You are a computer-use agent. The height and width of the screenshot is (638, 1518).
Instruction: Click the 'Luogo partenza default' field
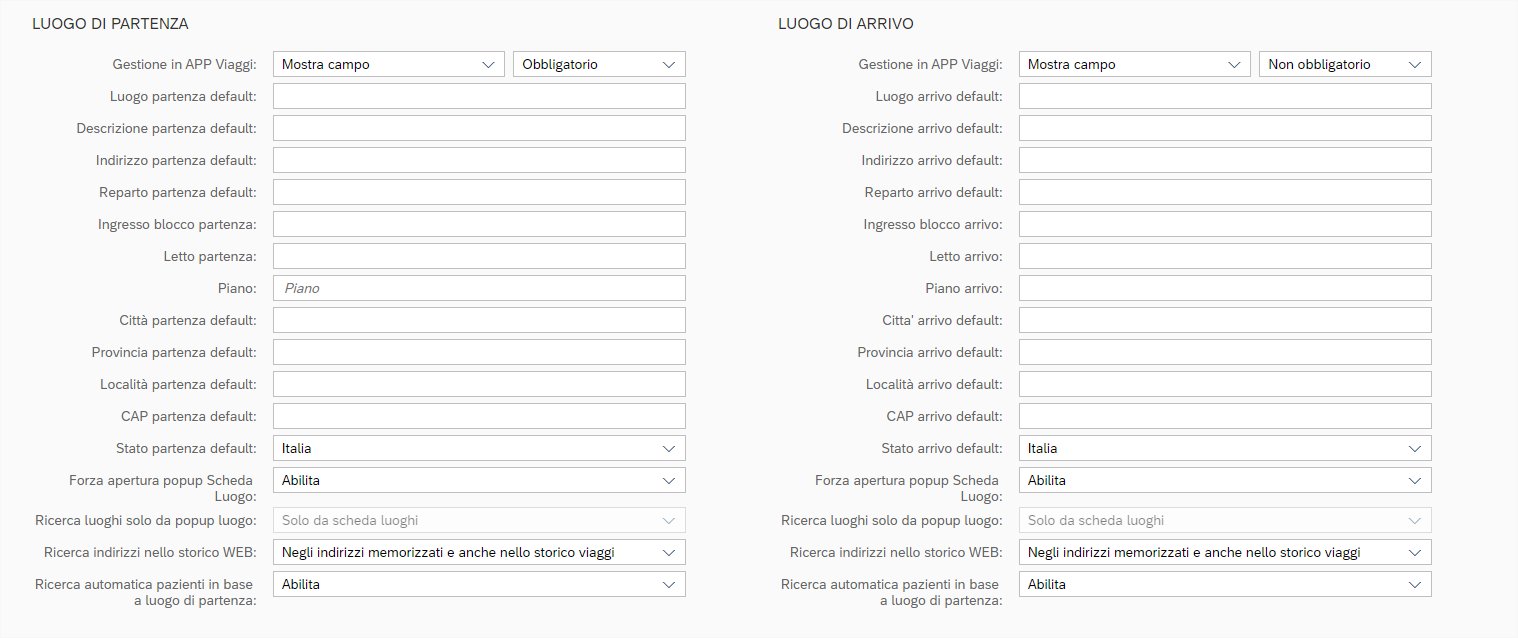tap(479, 97)
